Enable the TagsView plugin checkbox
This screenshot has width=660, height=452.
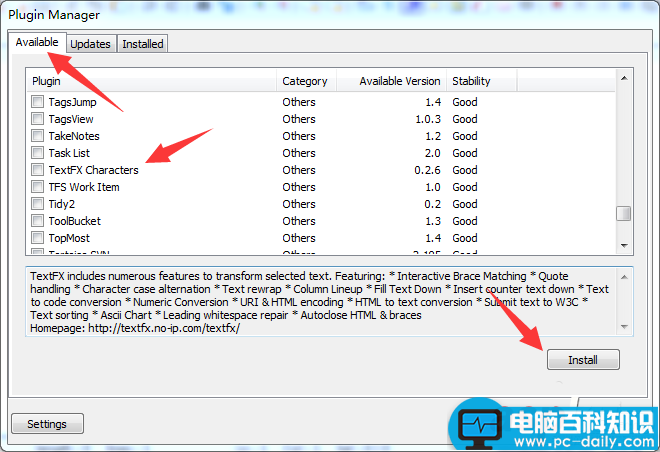(37, 119)
